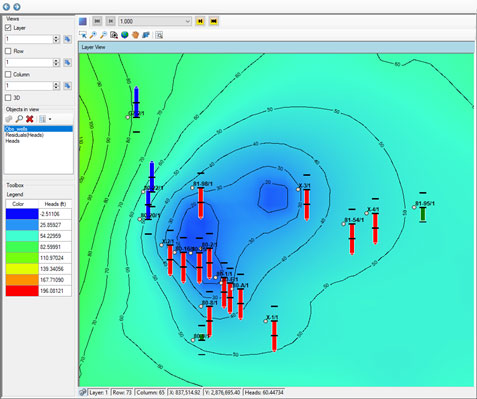Click the 81-95/1 well label on map
The image size is (477, 399).
[x=425, y=203]
